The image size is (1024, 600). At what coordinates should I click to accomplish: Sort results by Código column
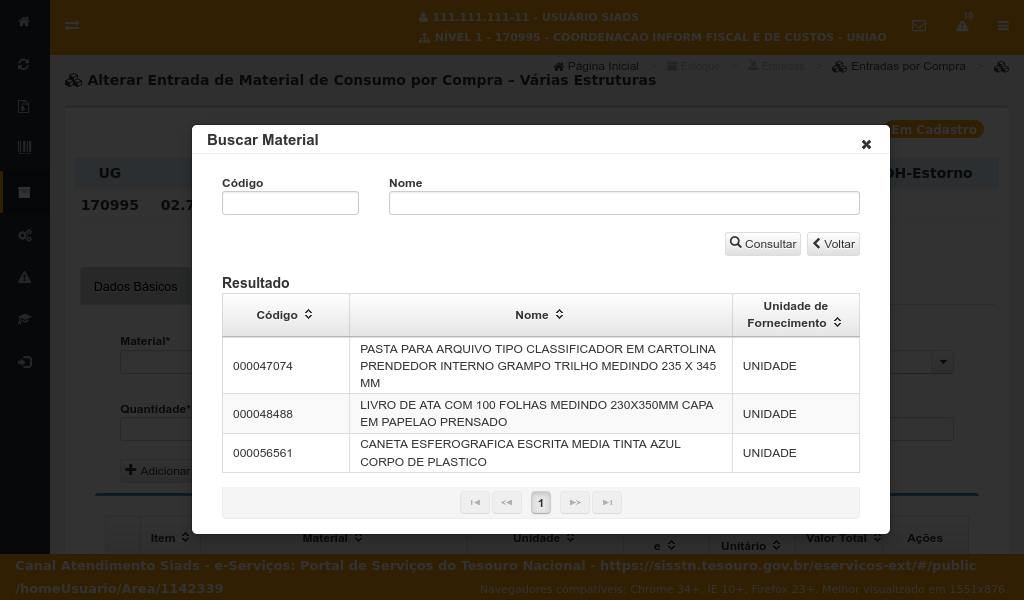285,315
